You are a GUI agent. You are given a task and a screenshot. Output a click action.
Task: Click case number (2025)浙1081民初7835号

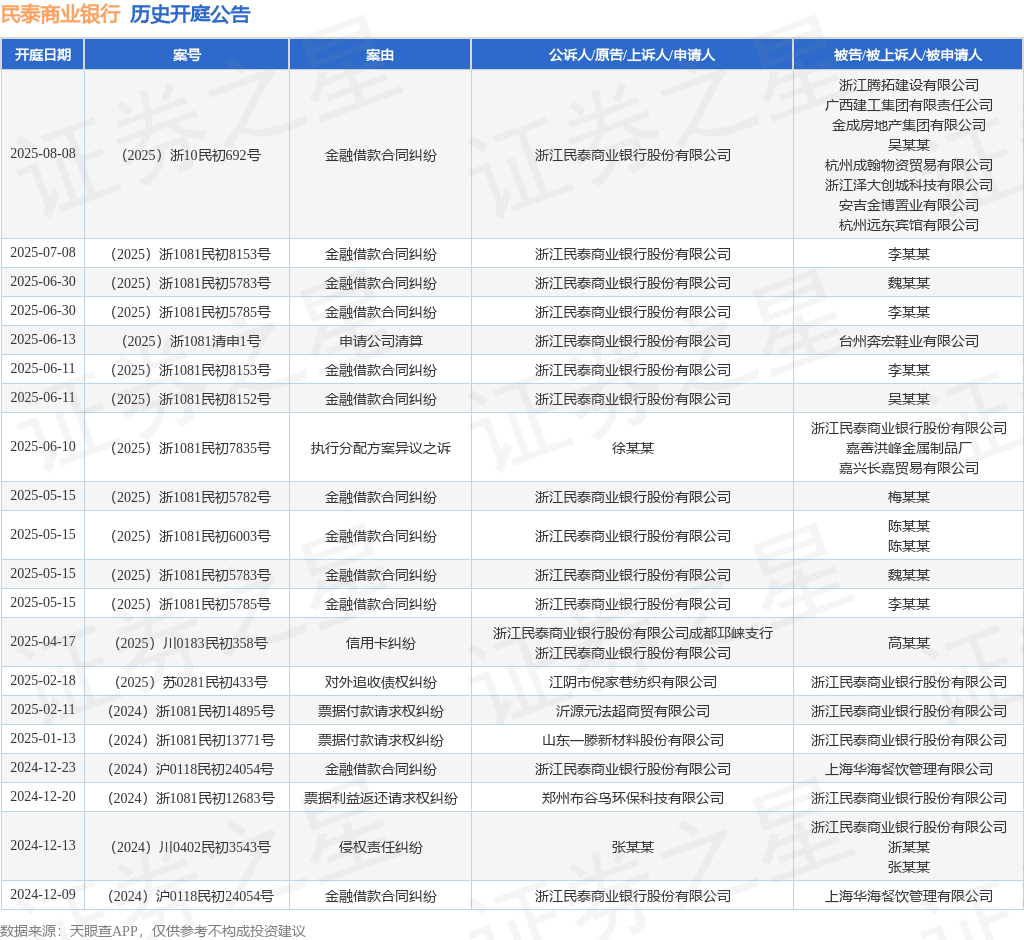[191, 448]
